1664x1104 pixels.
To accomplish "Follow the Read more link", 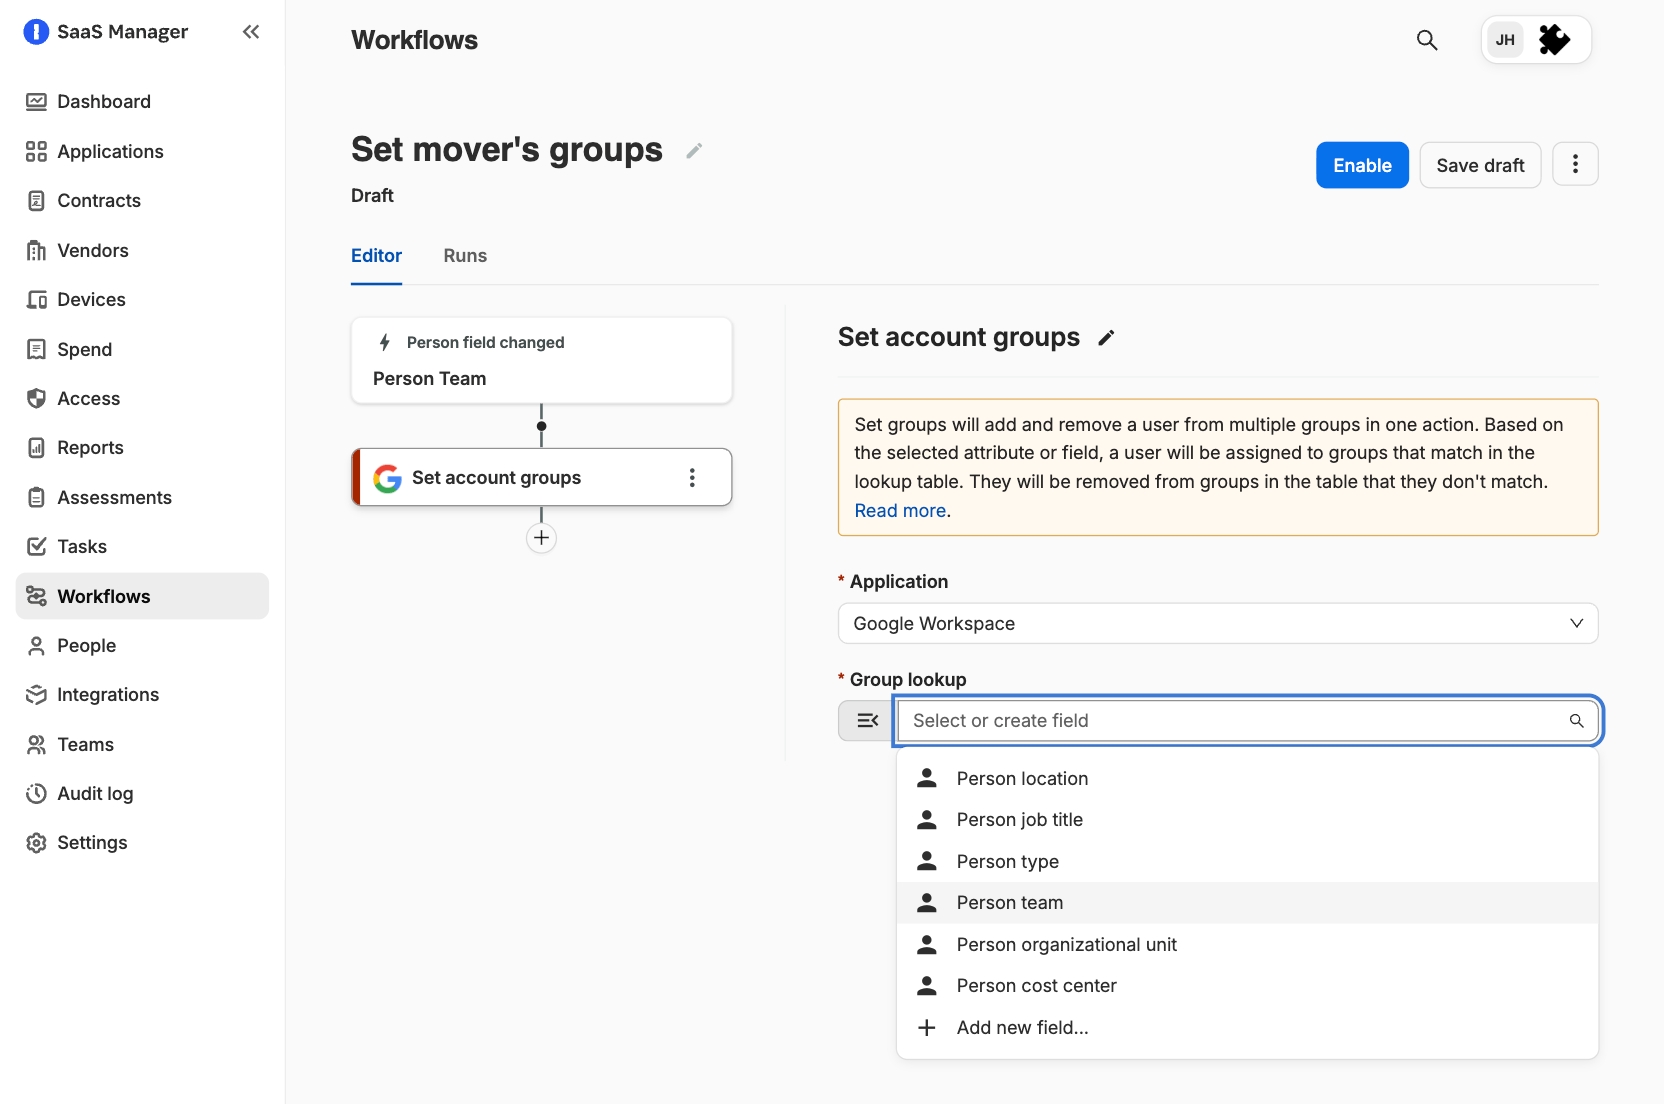I will click(x=900, y=511).
